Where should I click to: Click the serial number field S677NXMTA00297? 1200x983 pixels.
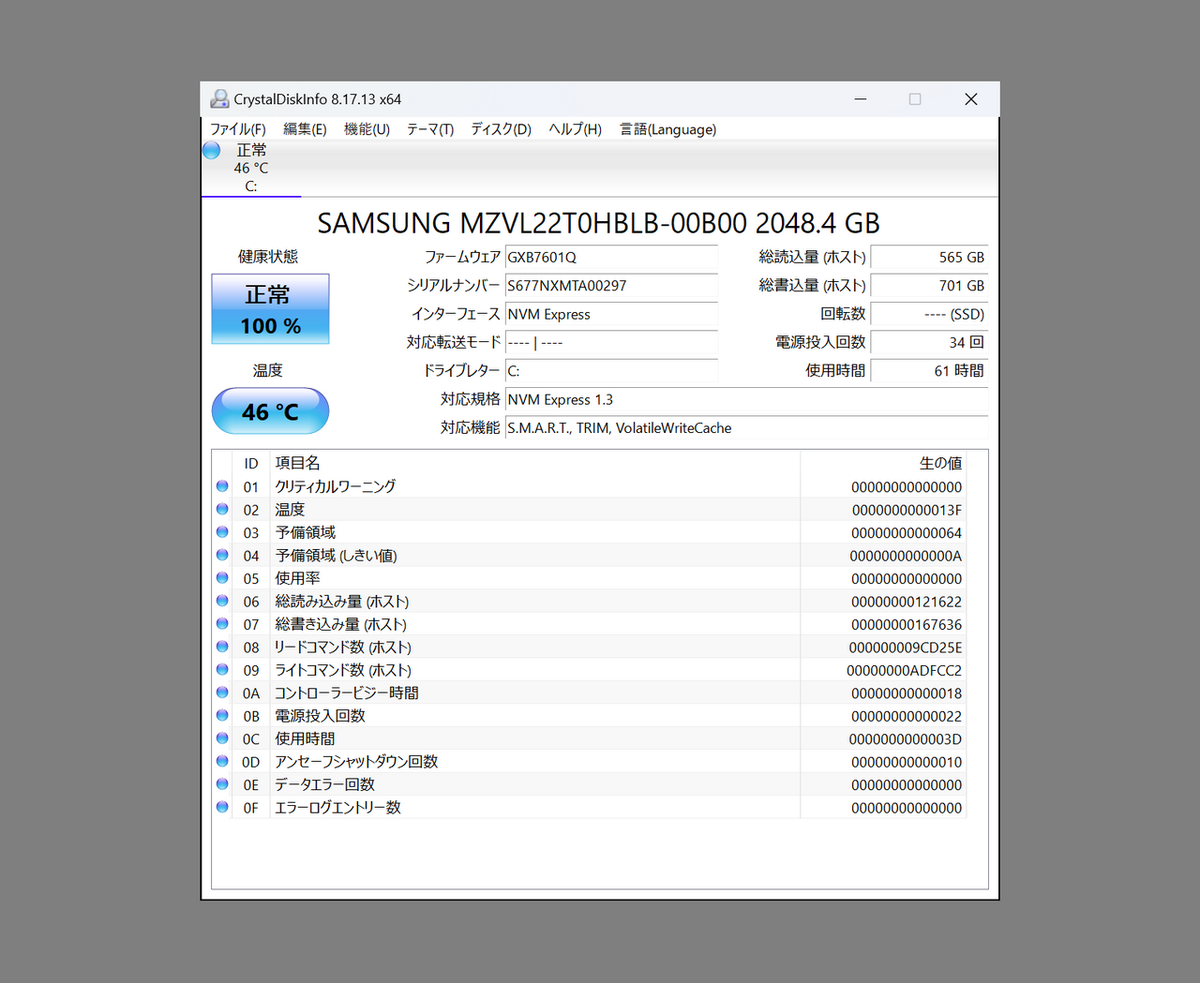[611, 285]
